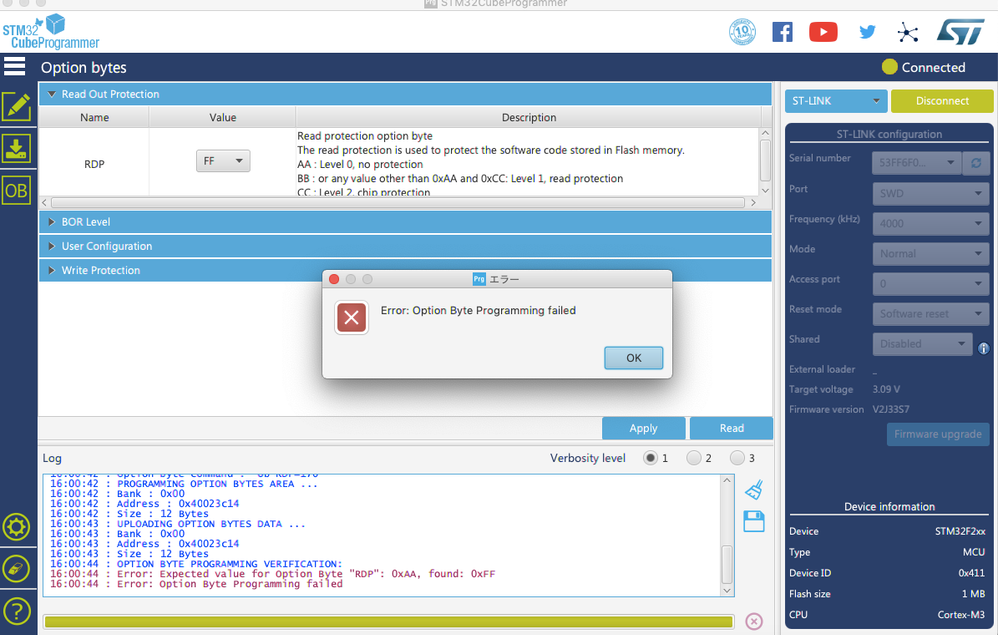Clear the log with broom icon
This screenshot has width=998, height=635.
click(x=754, y=489)
